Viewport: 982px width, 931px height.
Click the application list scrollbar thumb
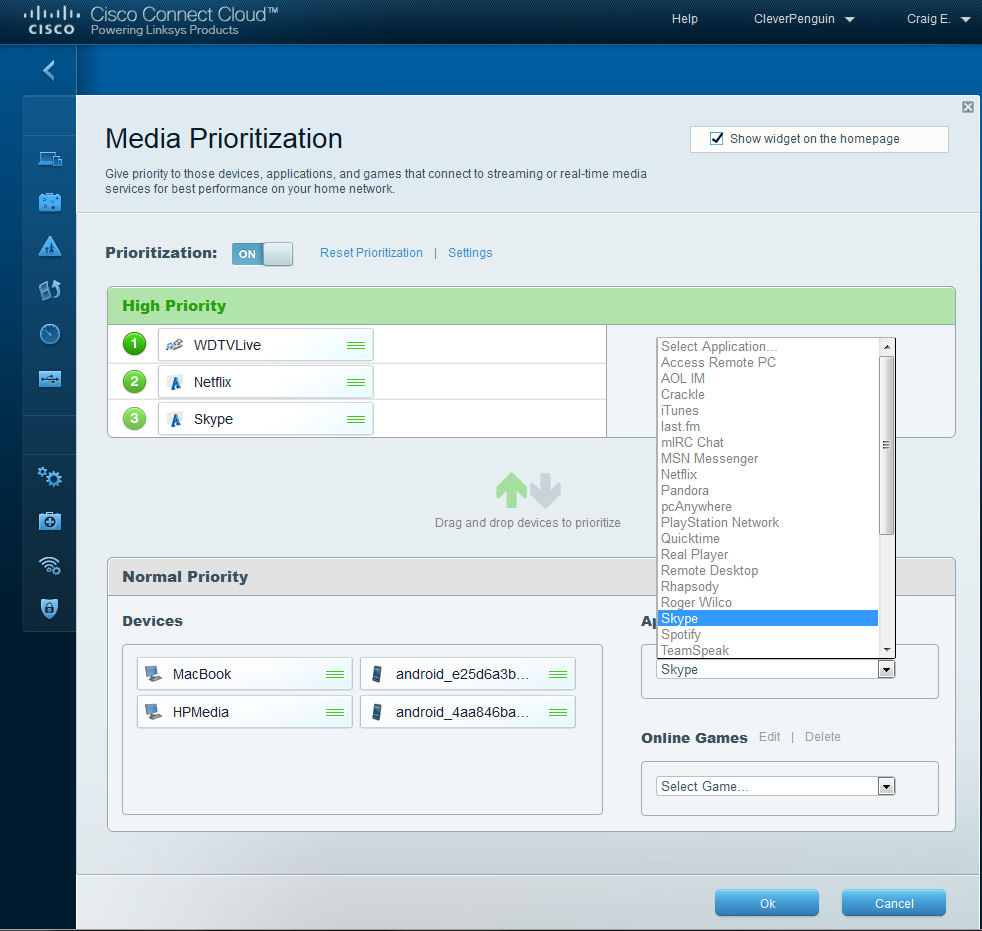coord(886,445)
